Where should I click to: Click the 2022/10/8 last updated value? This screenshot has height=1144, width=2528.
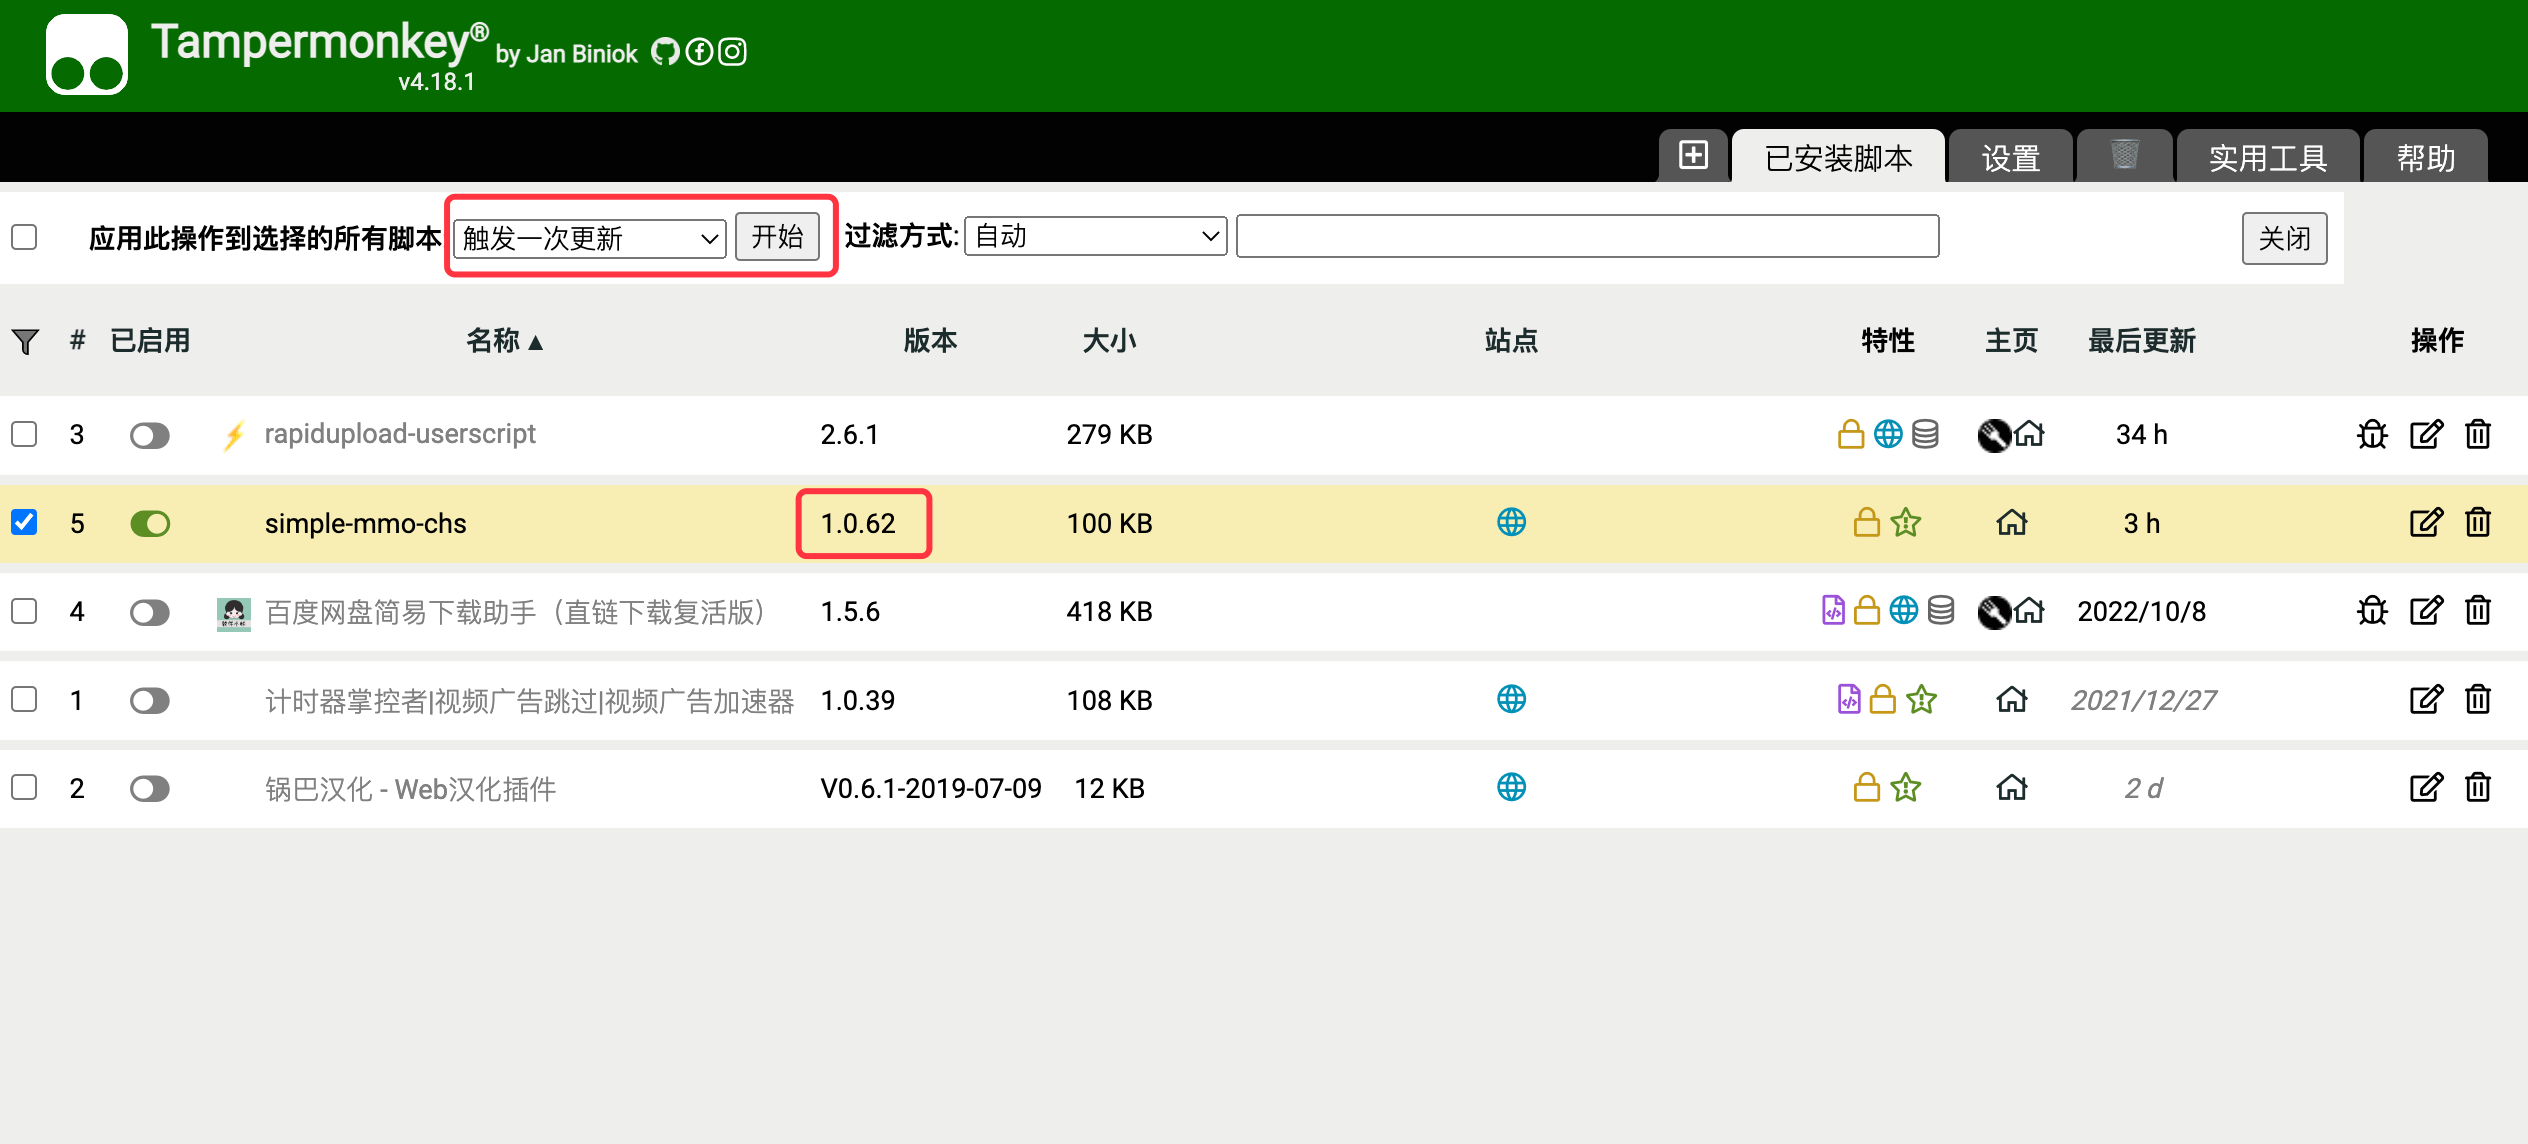[x=2141, y=611]
